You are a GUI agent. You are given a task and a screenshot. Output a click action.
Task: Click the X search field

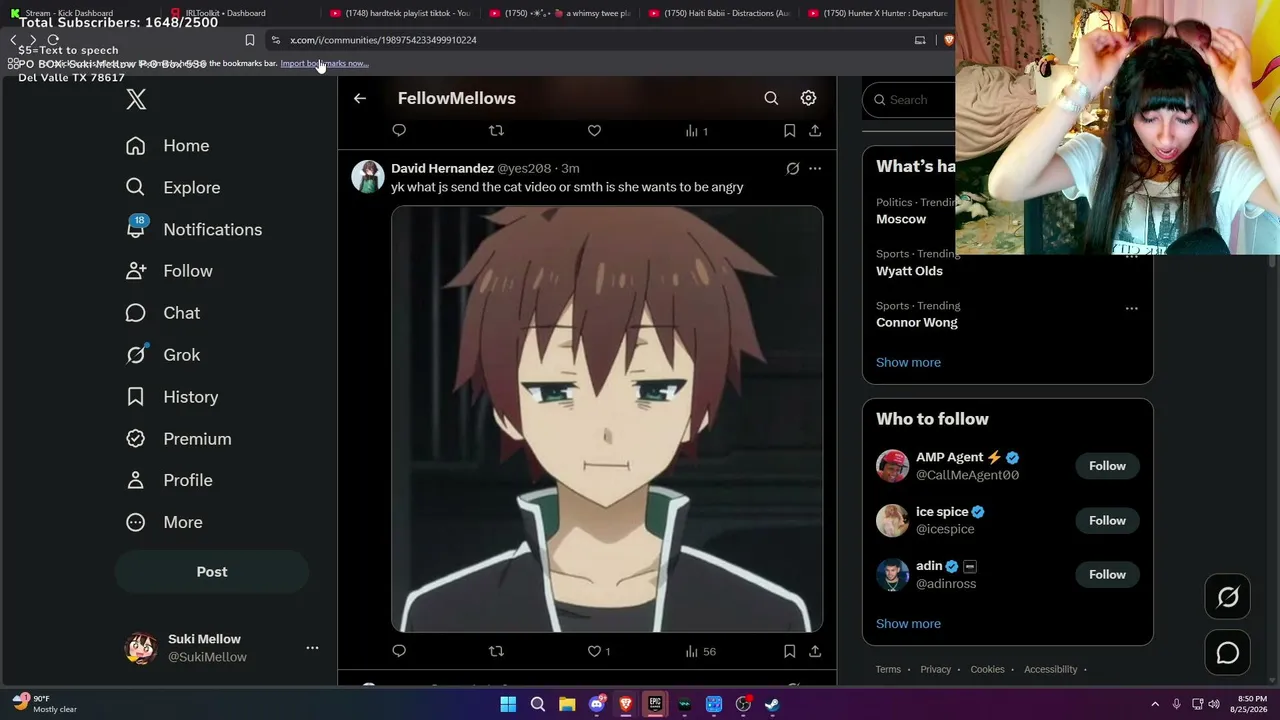point(910,100)
